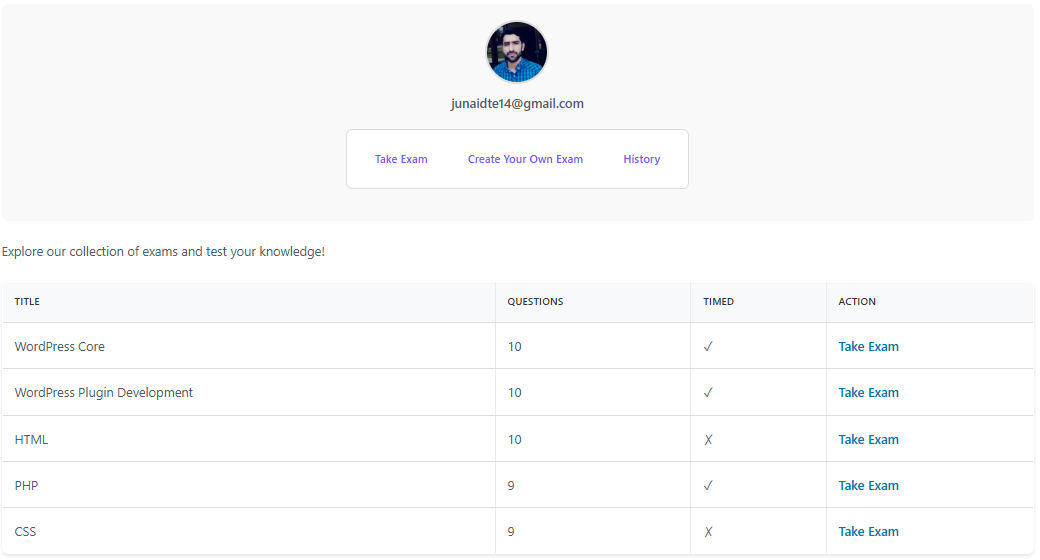
Task: Open the History tab
Action: pos(641,159)
